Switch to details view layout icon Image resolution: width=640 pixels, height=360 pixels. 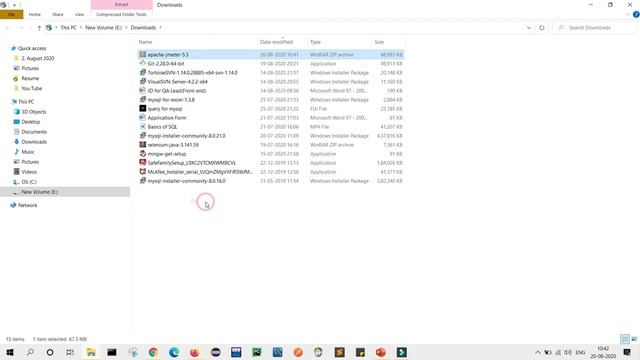point(624,339)
